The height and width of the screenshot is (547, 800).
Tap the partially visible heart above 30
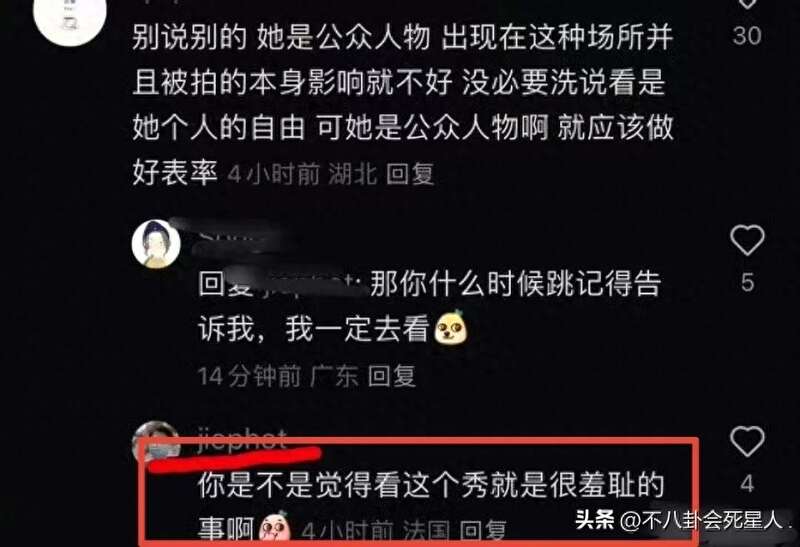(747, 4)
